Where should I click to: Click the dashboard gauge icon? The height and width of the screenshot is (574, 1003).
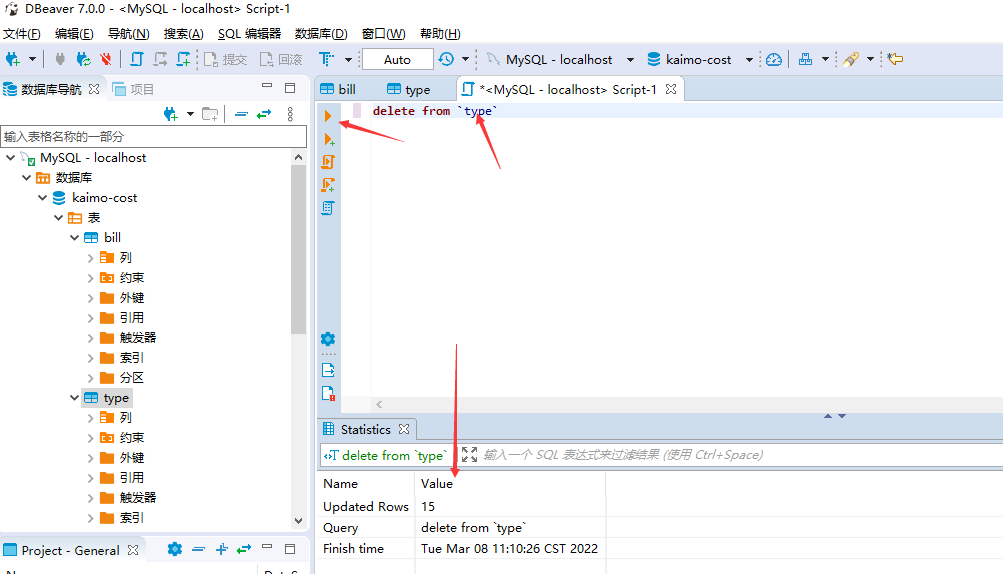[774, 60]
